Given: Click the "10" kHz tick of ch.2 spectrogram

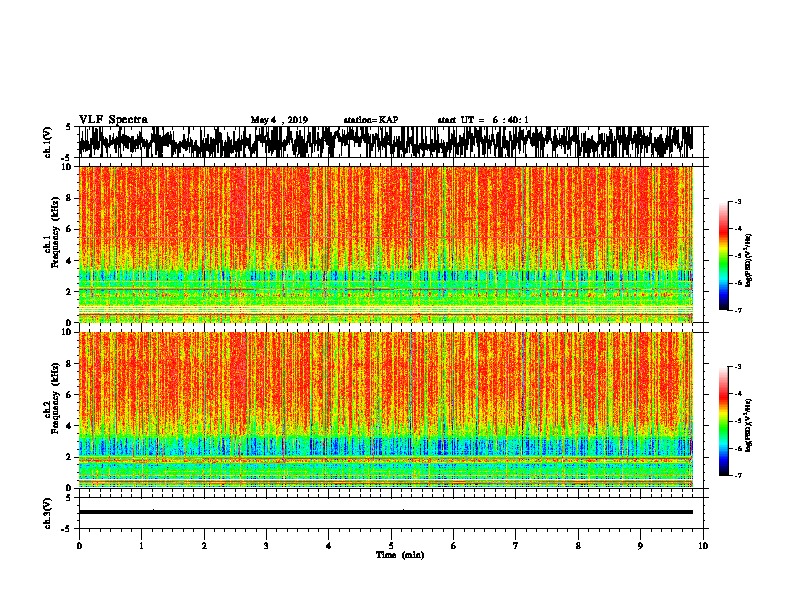Looking at the screenshot, I should tap(67, 332).
